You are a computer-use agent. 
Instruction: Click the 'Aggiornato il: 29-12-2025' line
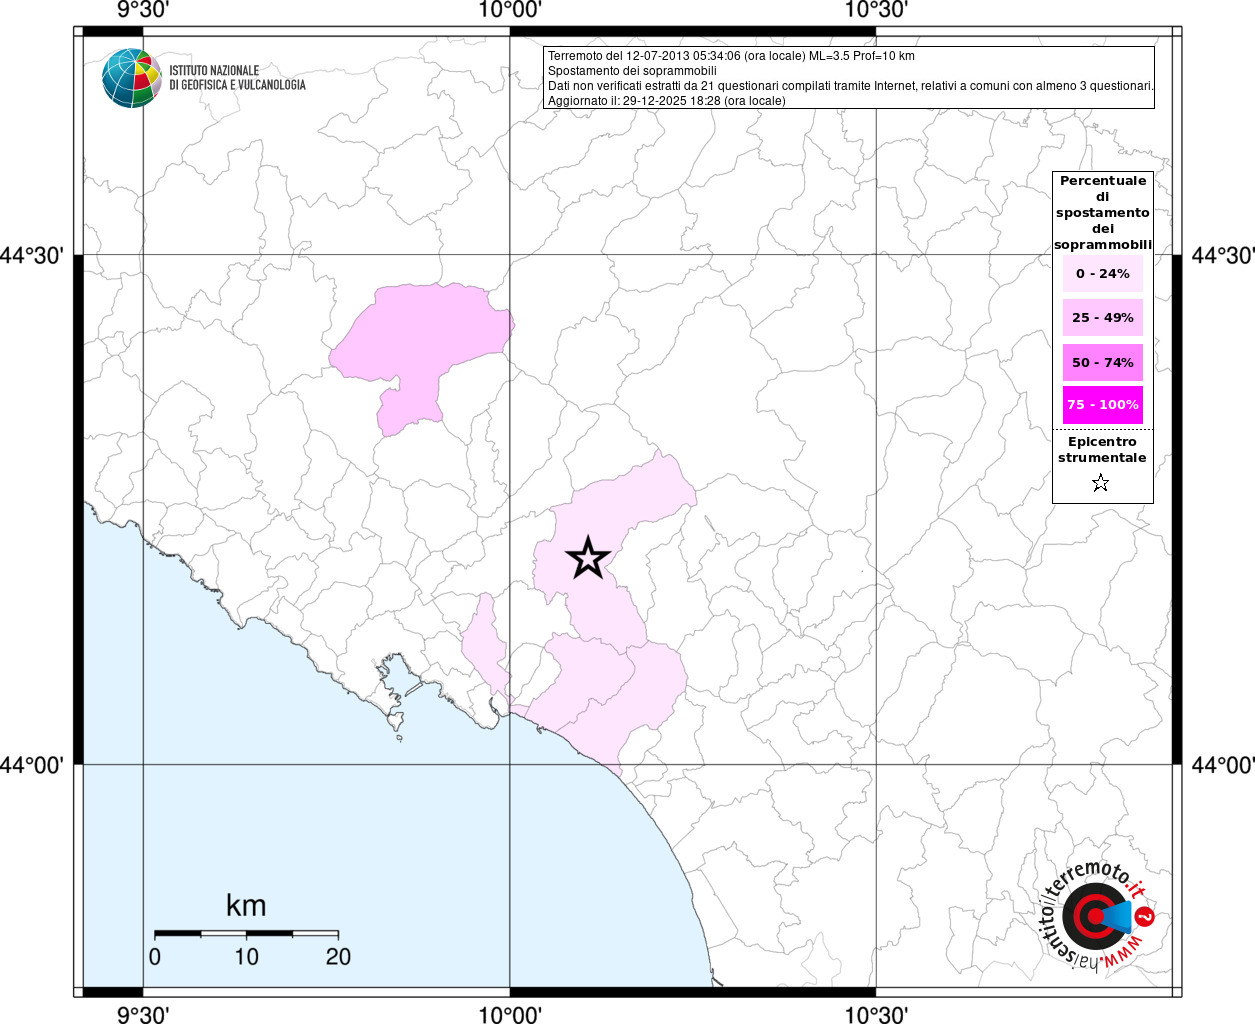click(x=666, y=101)
